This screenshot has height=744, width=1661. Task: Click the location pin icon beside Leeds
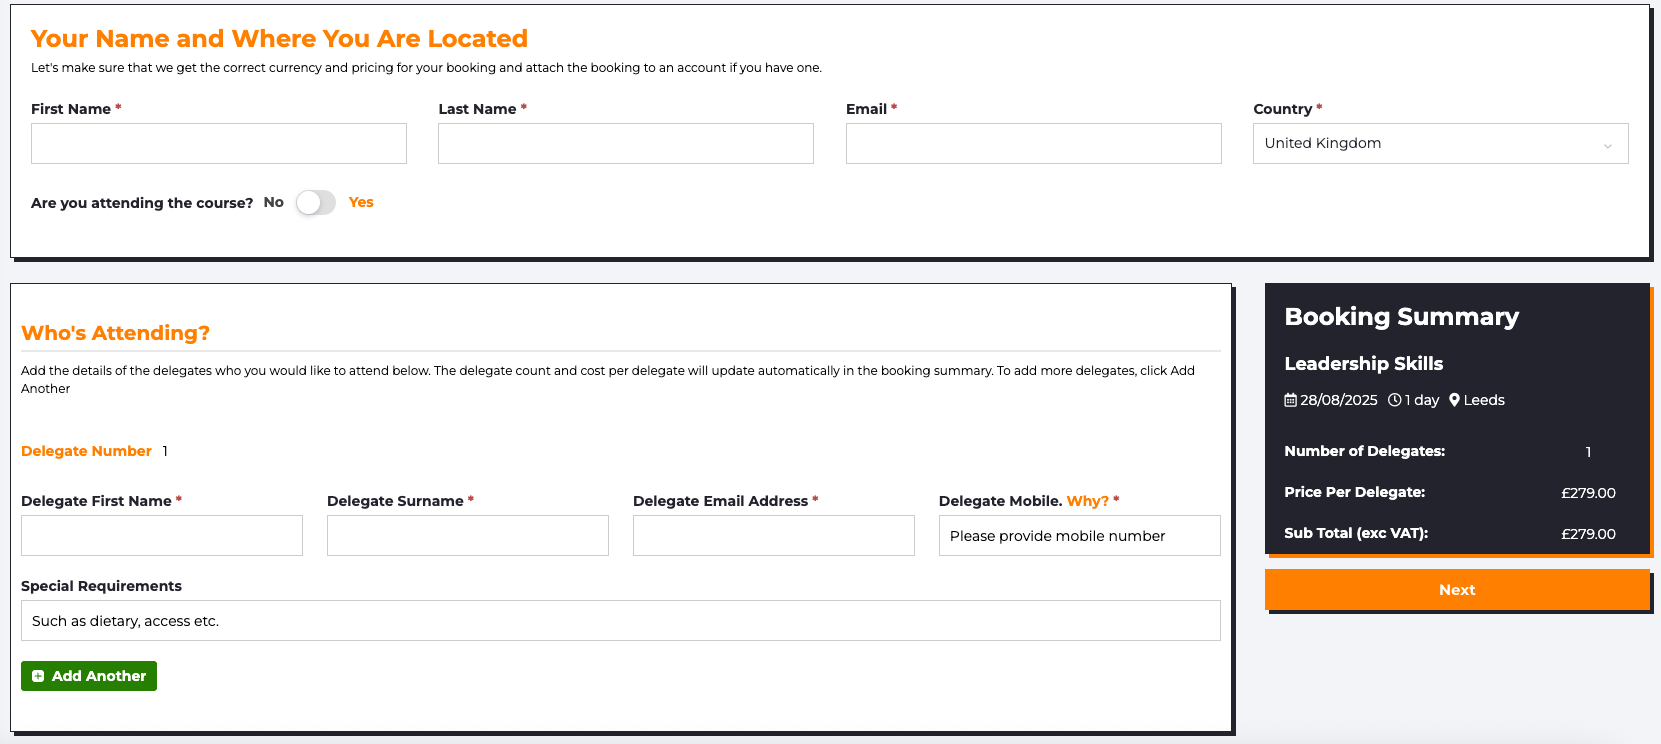tap(1454, 400)
